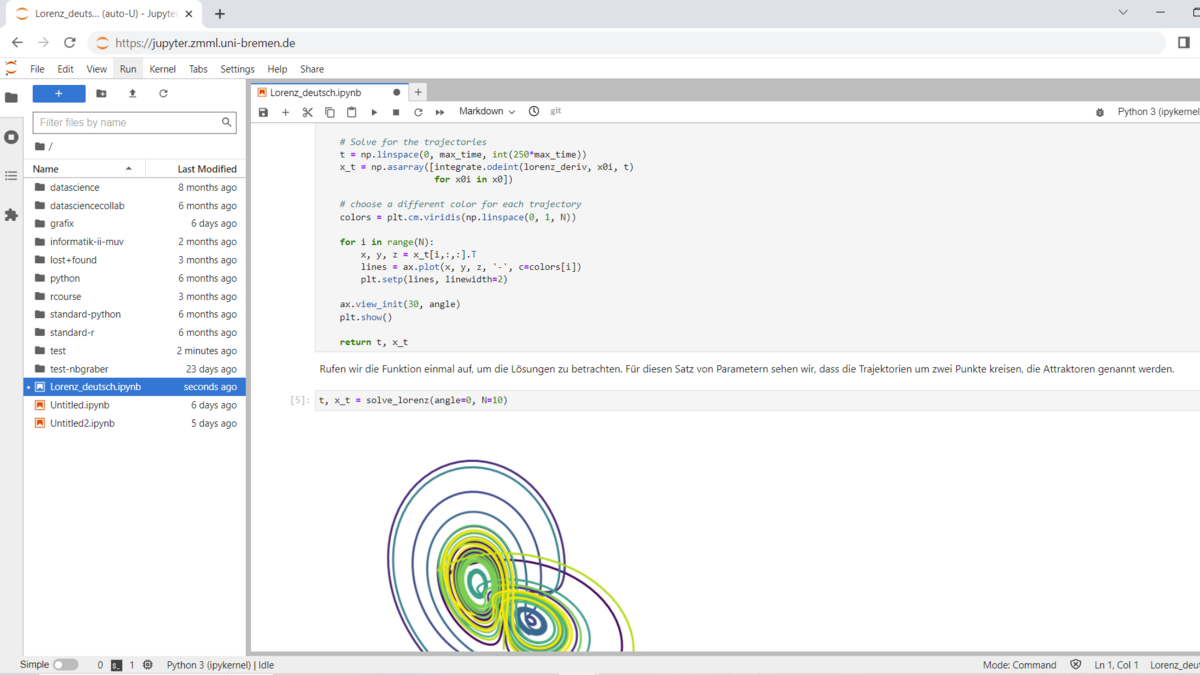Open a new launcher tab beside the notebook
1200x675 pixels.
click(x=418, y=92)
